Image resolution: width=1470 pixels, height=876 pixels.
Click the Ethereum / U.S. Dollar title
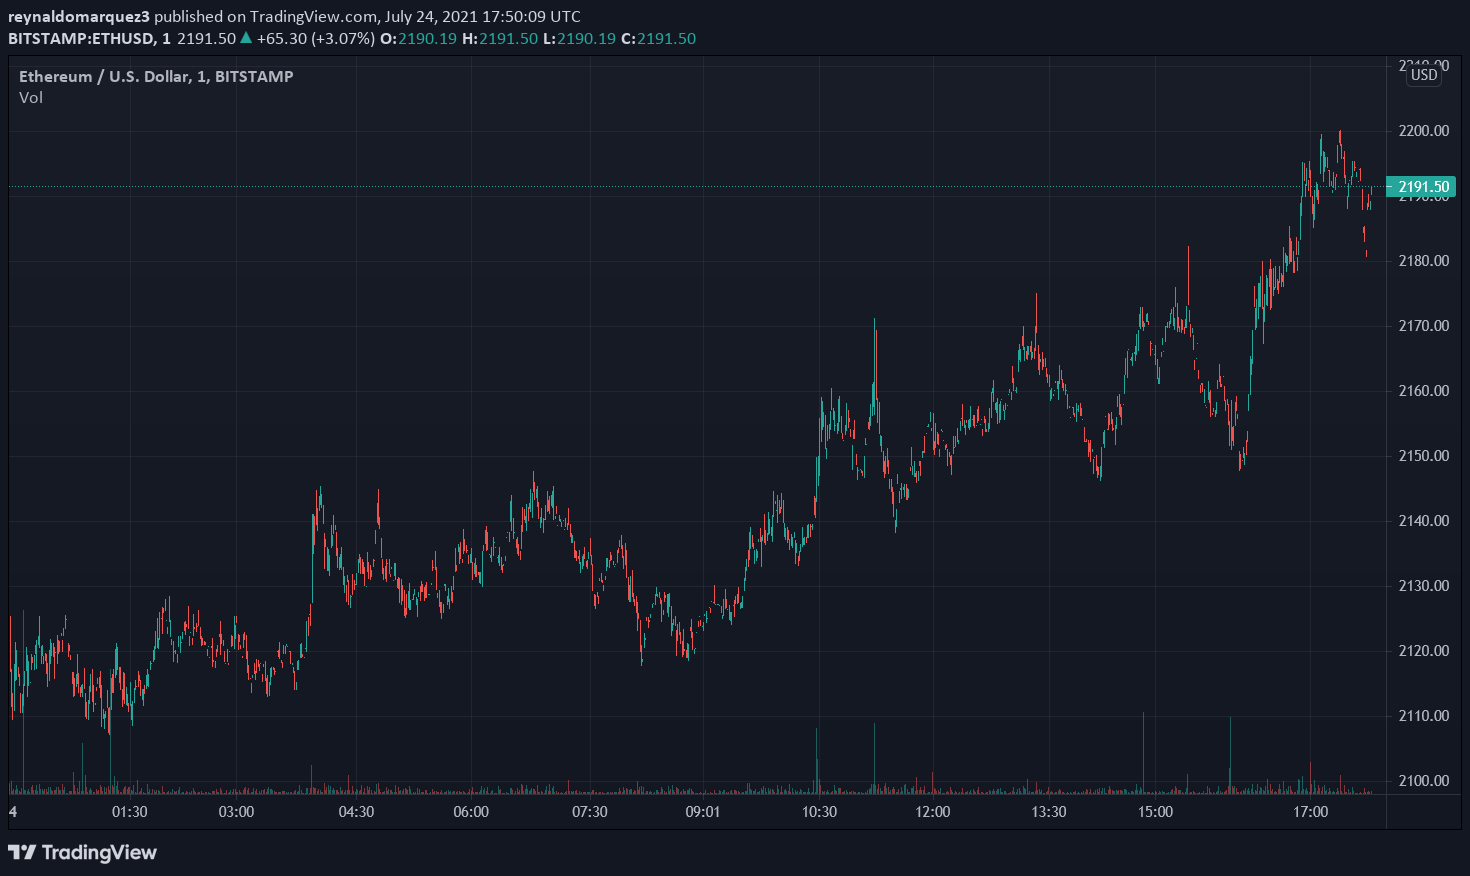156,76
